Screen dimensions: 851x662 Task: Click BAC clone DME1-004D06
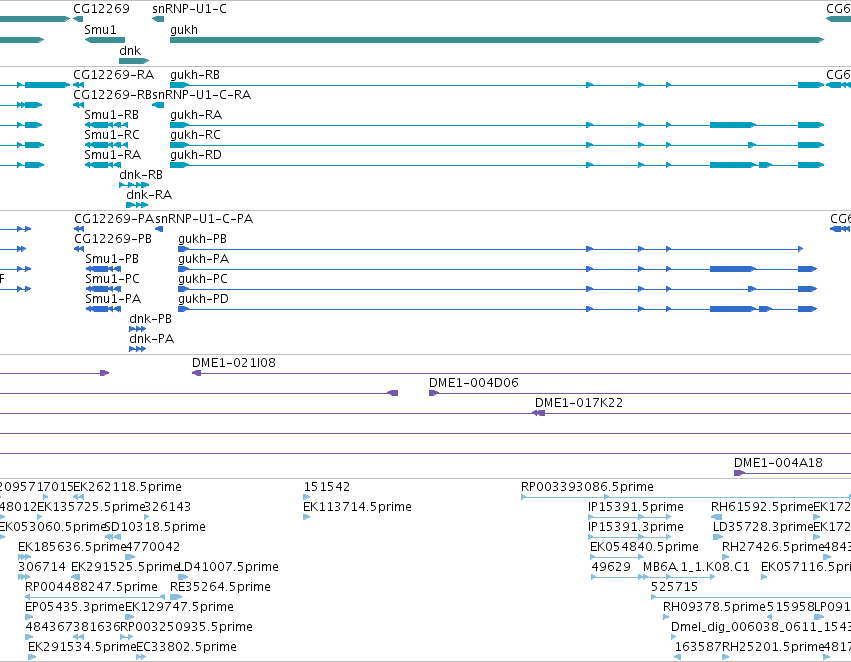tap(640, 393)
